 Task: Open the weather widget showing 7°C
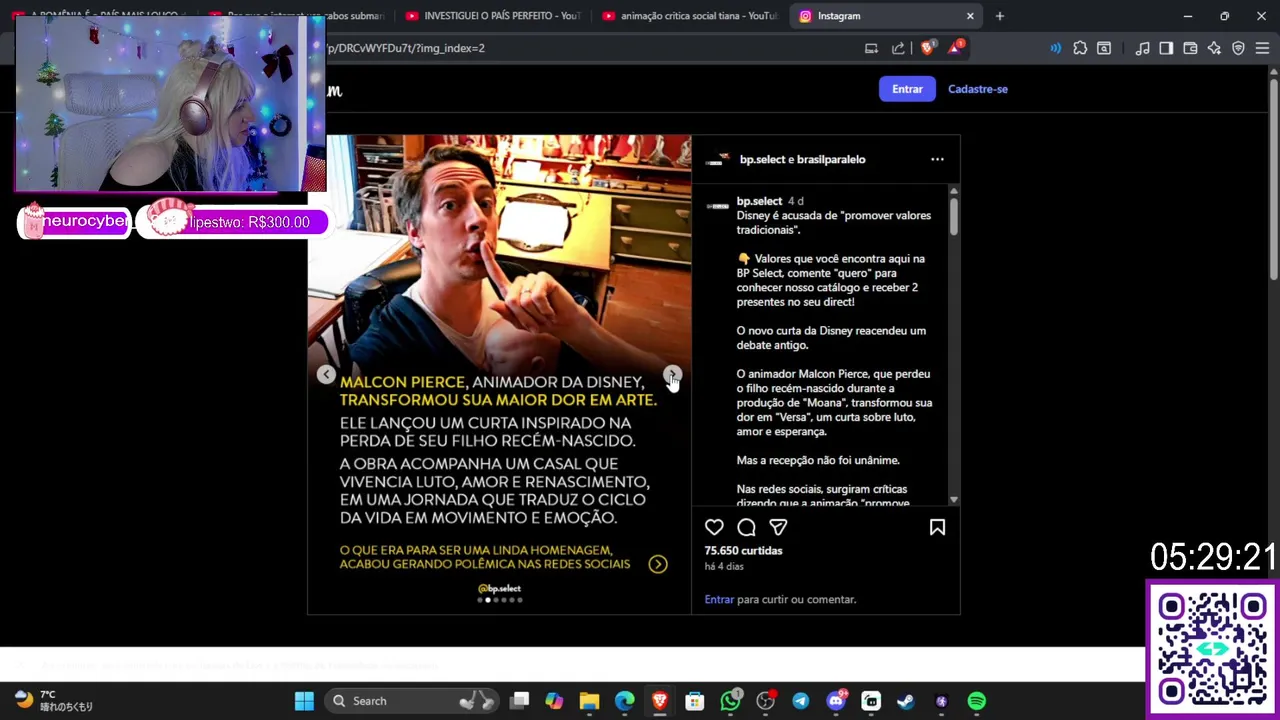click(x=55, y=700)
